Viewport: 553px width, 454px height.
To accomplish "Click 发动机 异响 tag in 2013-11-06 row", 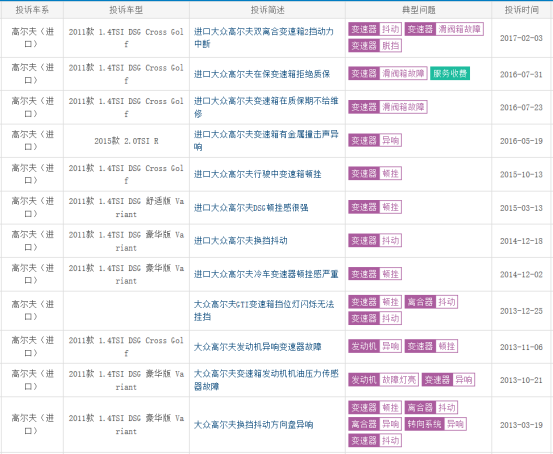I will [375, 346].
